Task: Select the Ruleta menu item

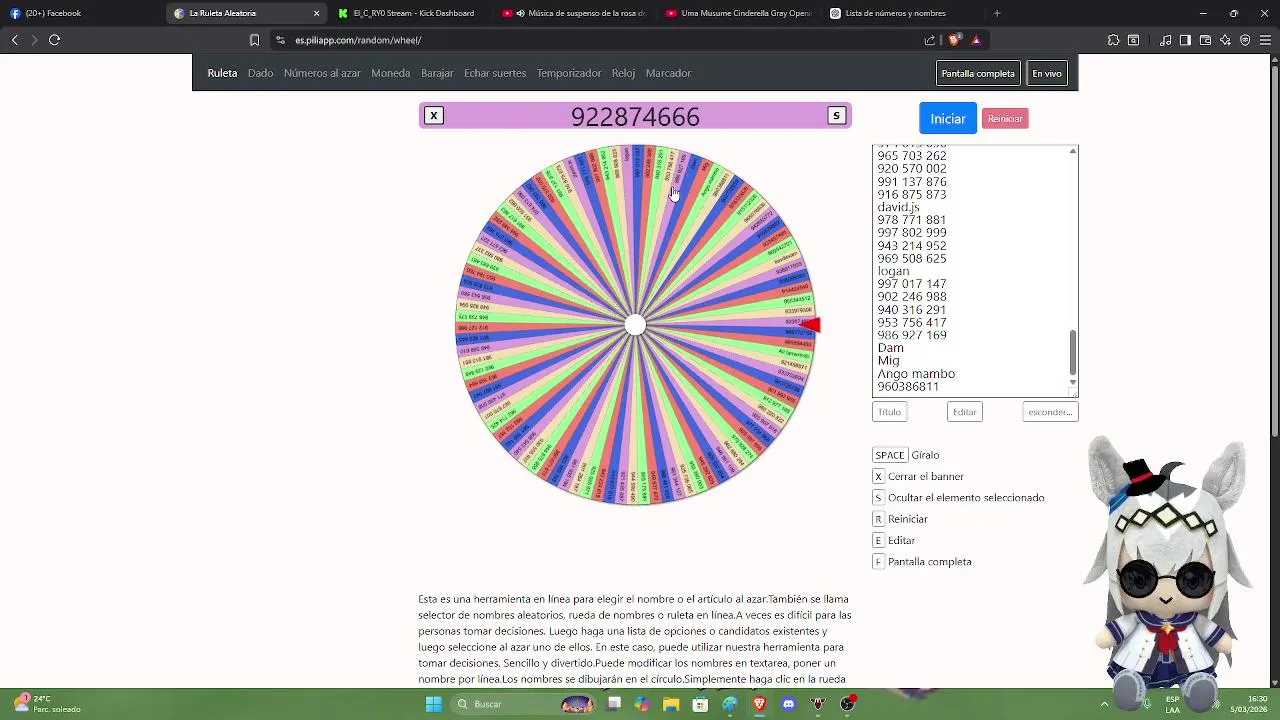Action: pos(222,73)
